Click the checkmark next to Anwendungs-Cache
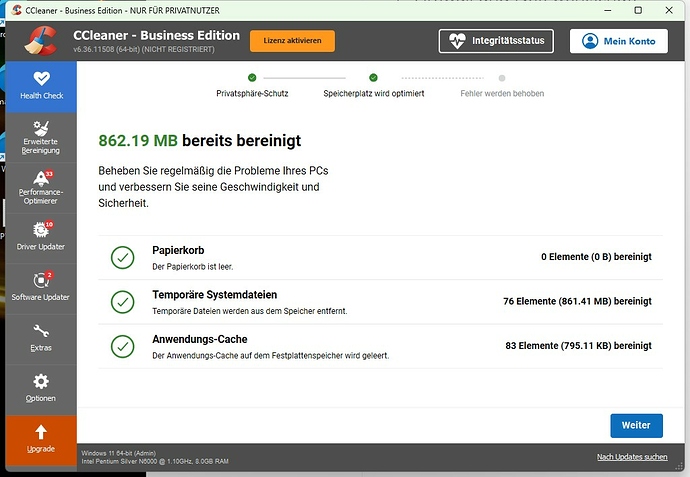This screenshot has height=477, width=690. pos(123,346)
